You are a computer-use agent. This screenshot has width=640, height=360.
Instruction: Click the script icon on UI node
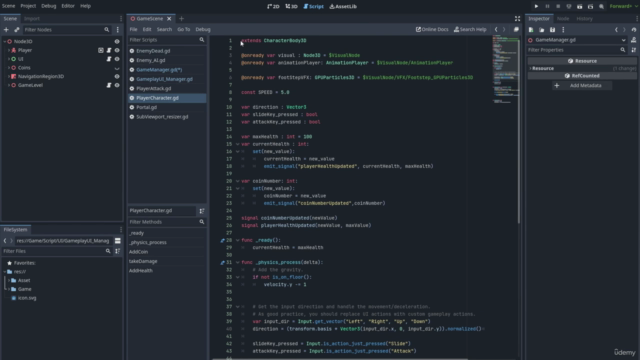[x=109, y=59]
